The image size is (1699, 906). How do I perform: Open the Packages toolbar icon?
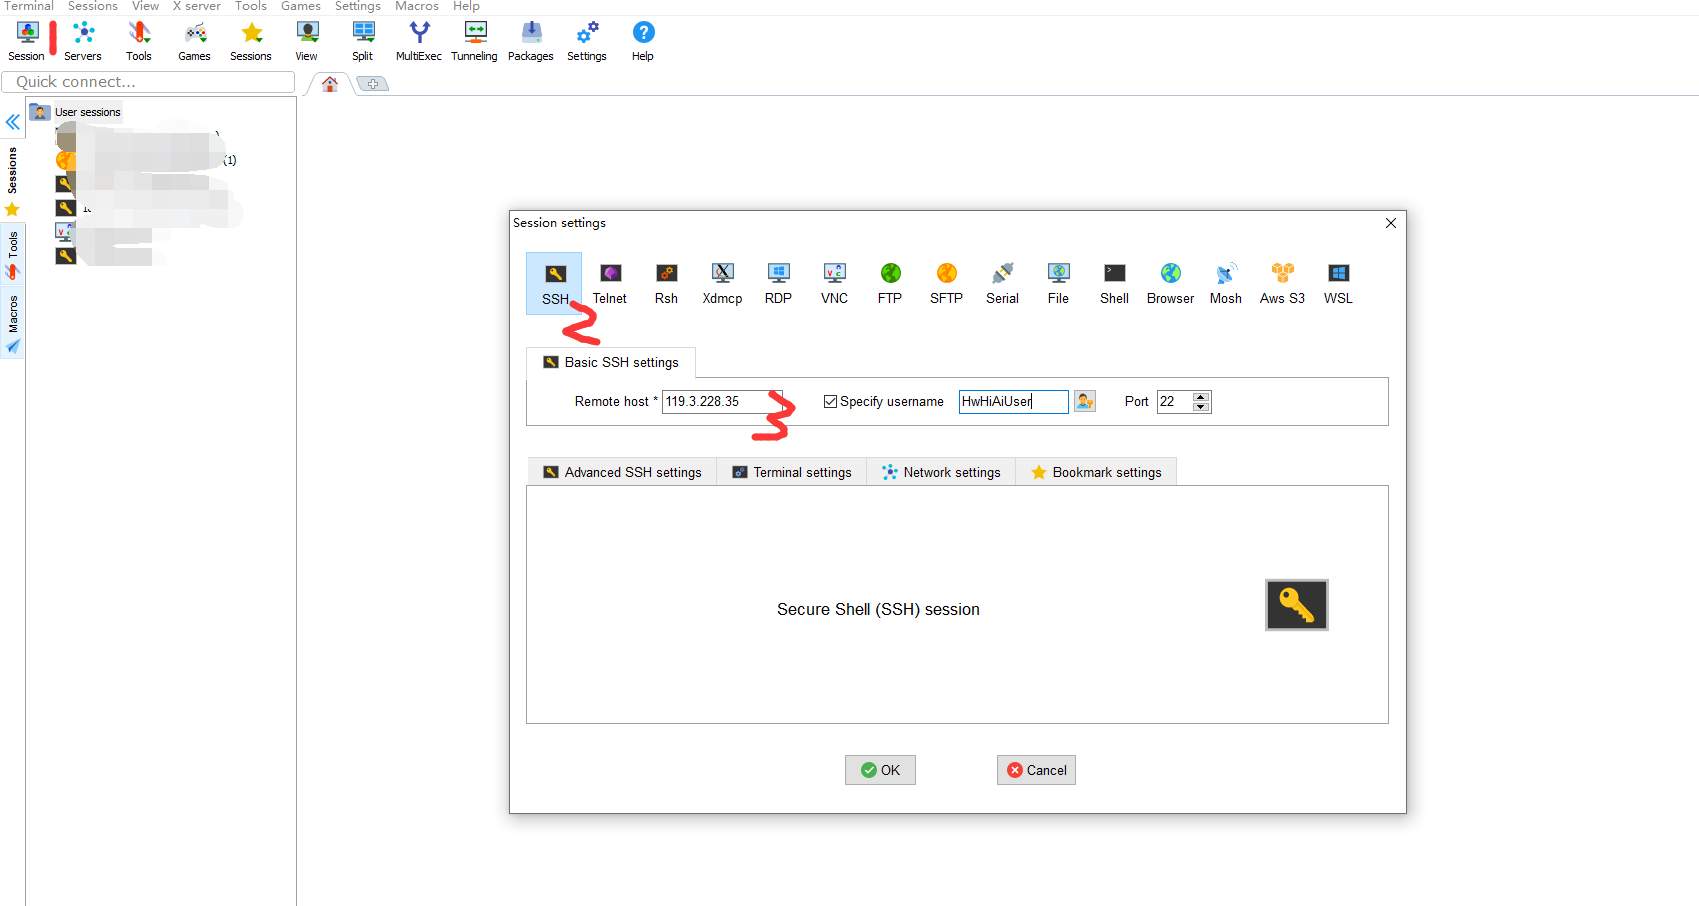tap(531, 41)
